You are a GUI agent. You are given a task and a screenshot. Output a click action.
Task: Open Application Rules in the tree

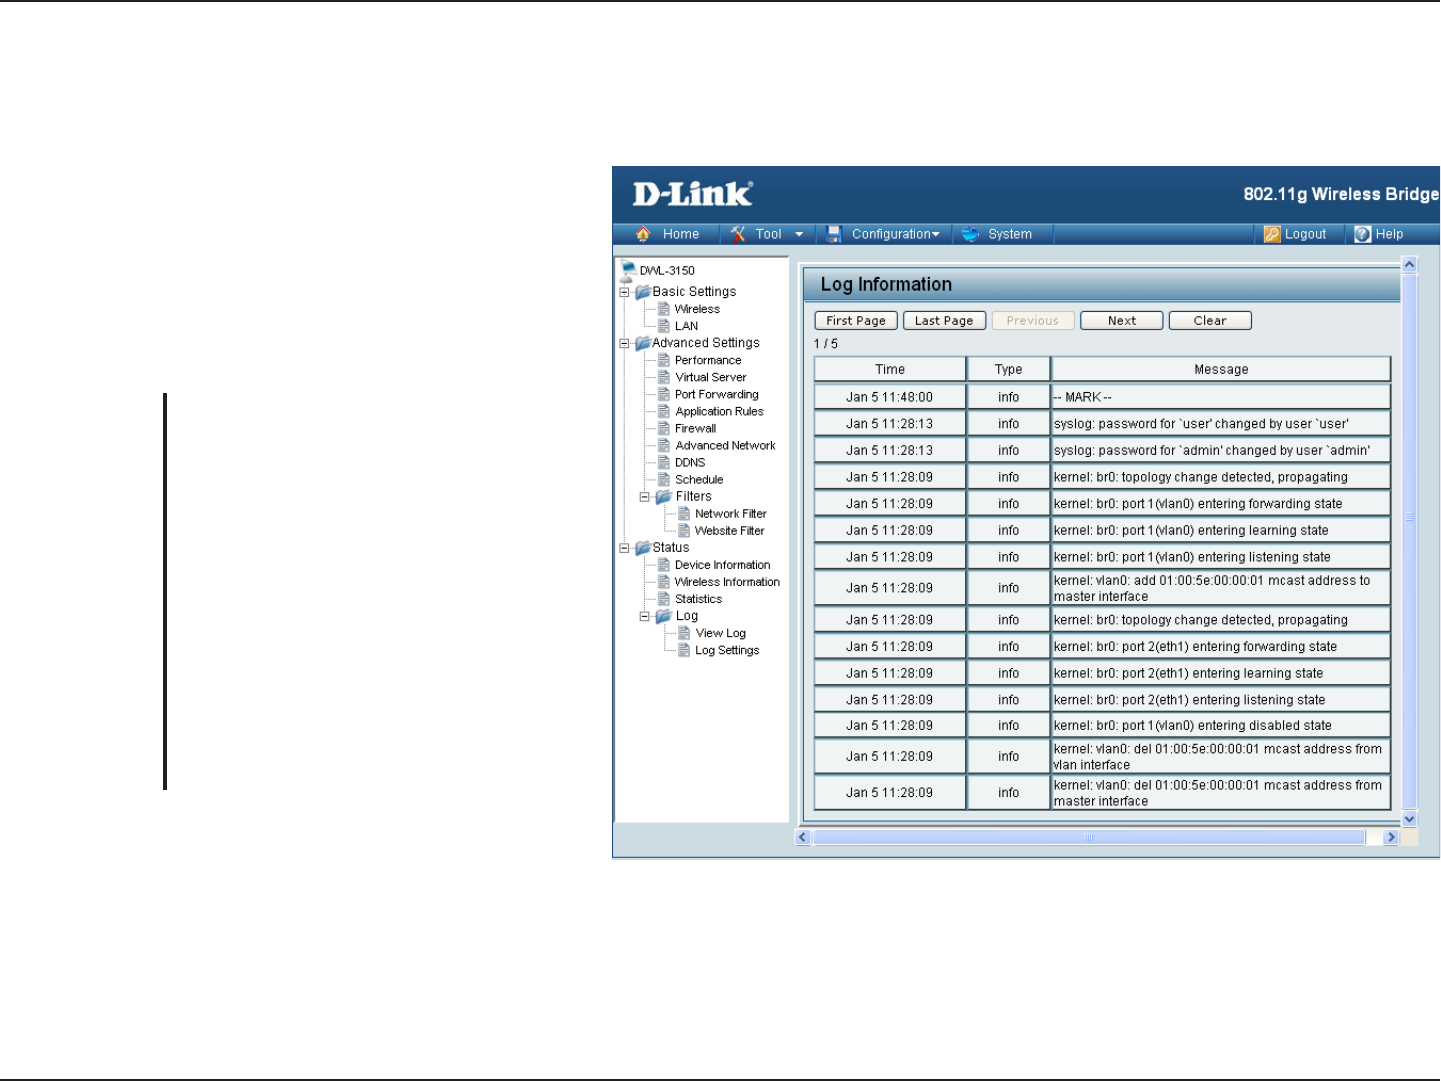[x=719, y=411]
